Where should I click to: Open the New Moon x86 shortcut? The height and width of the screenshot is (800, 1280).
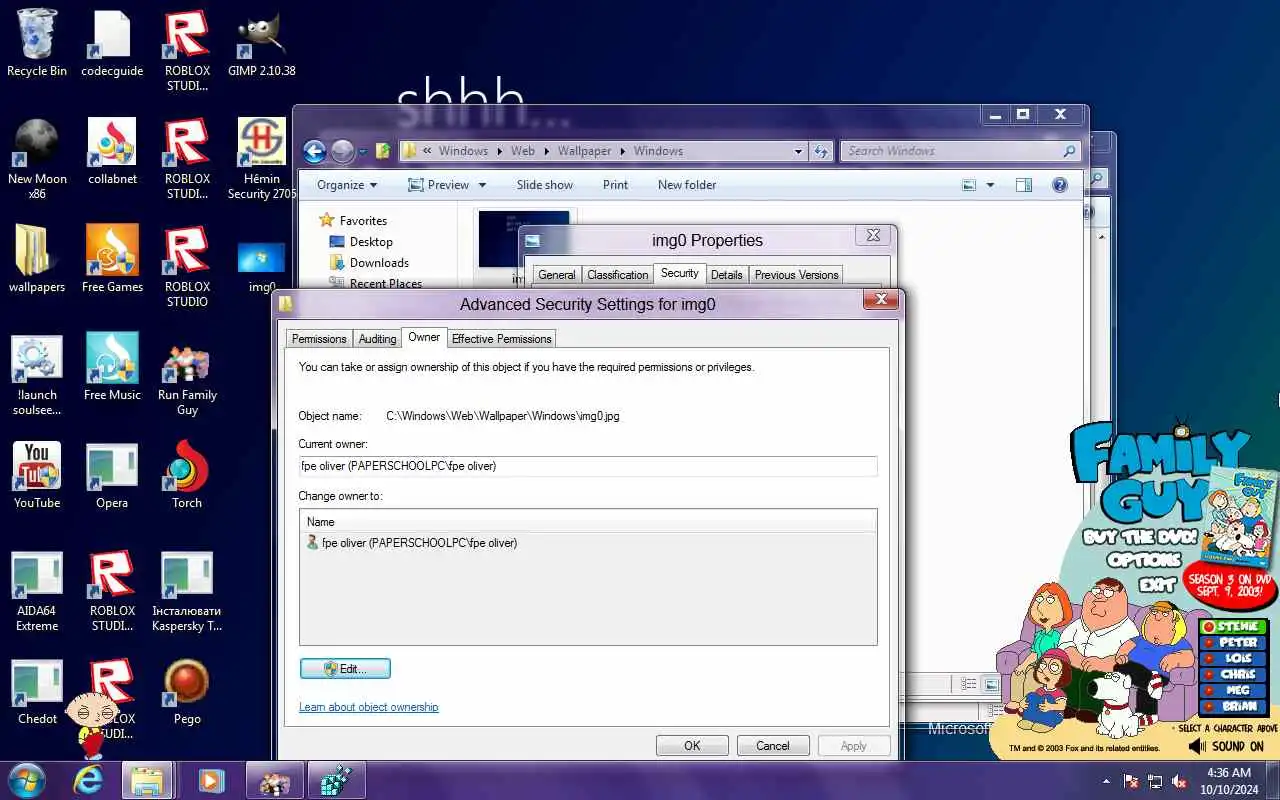click(x=37, y=158)
